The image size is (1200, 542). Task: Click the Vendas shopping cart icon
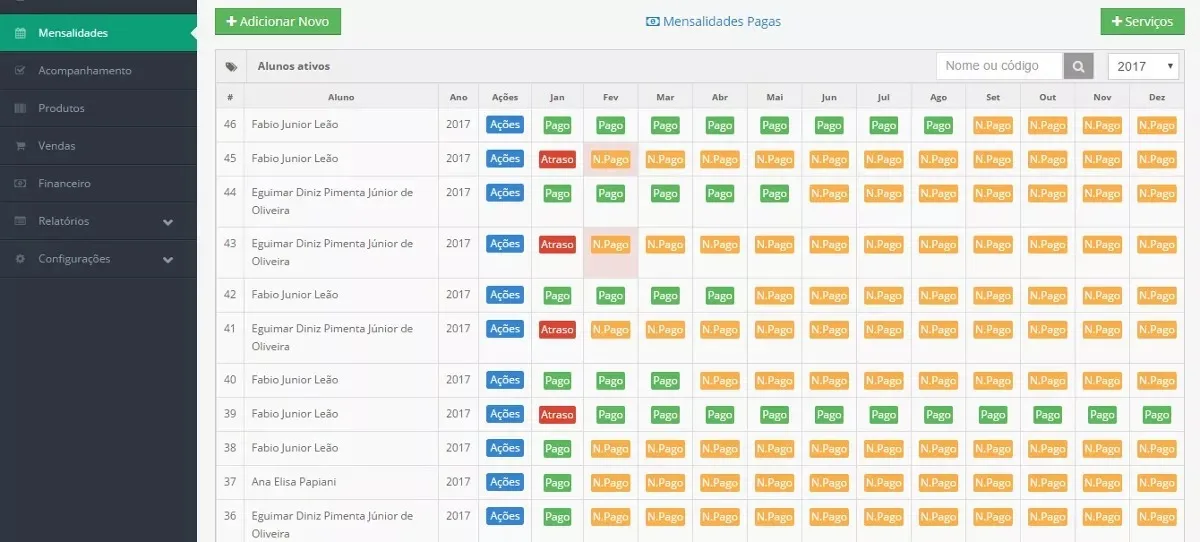point(20,146)
